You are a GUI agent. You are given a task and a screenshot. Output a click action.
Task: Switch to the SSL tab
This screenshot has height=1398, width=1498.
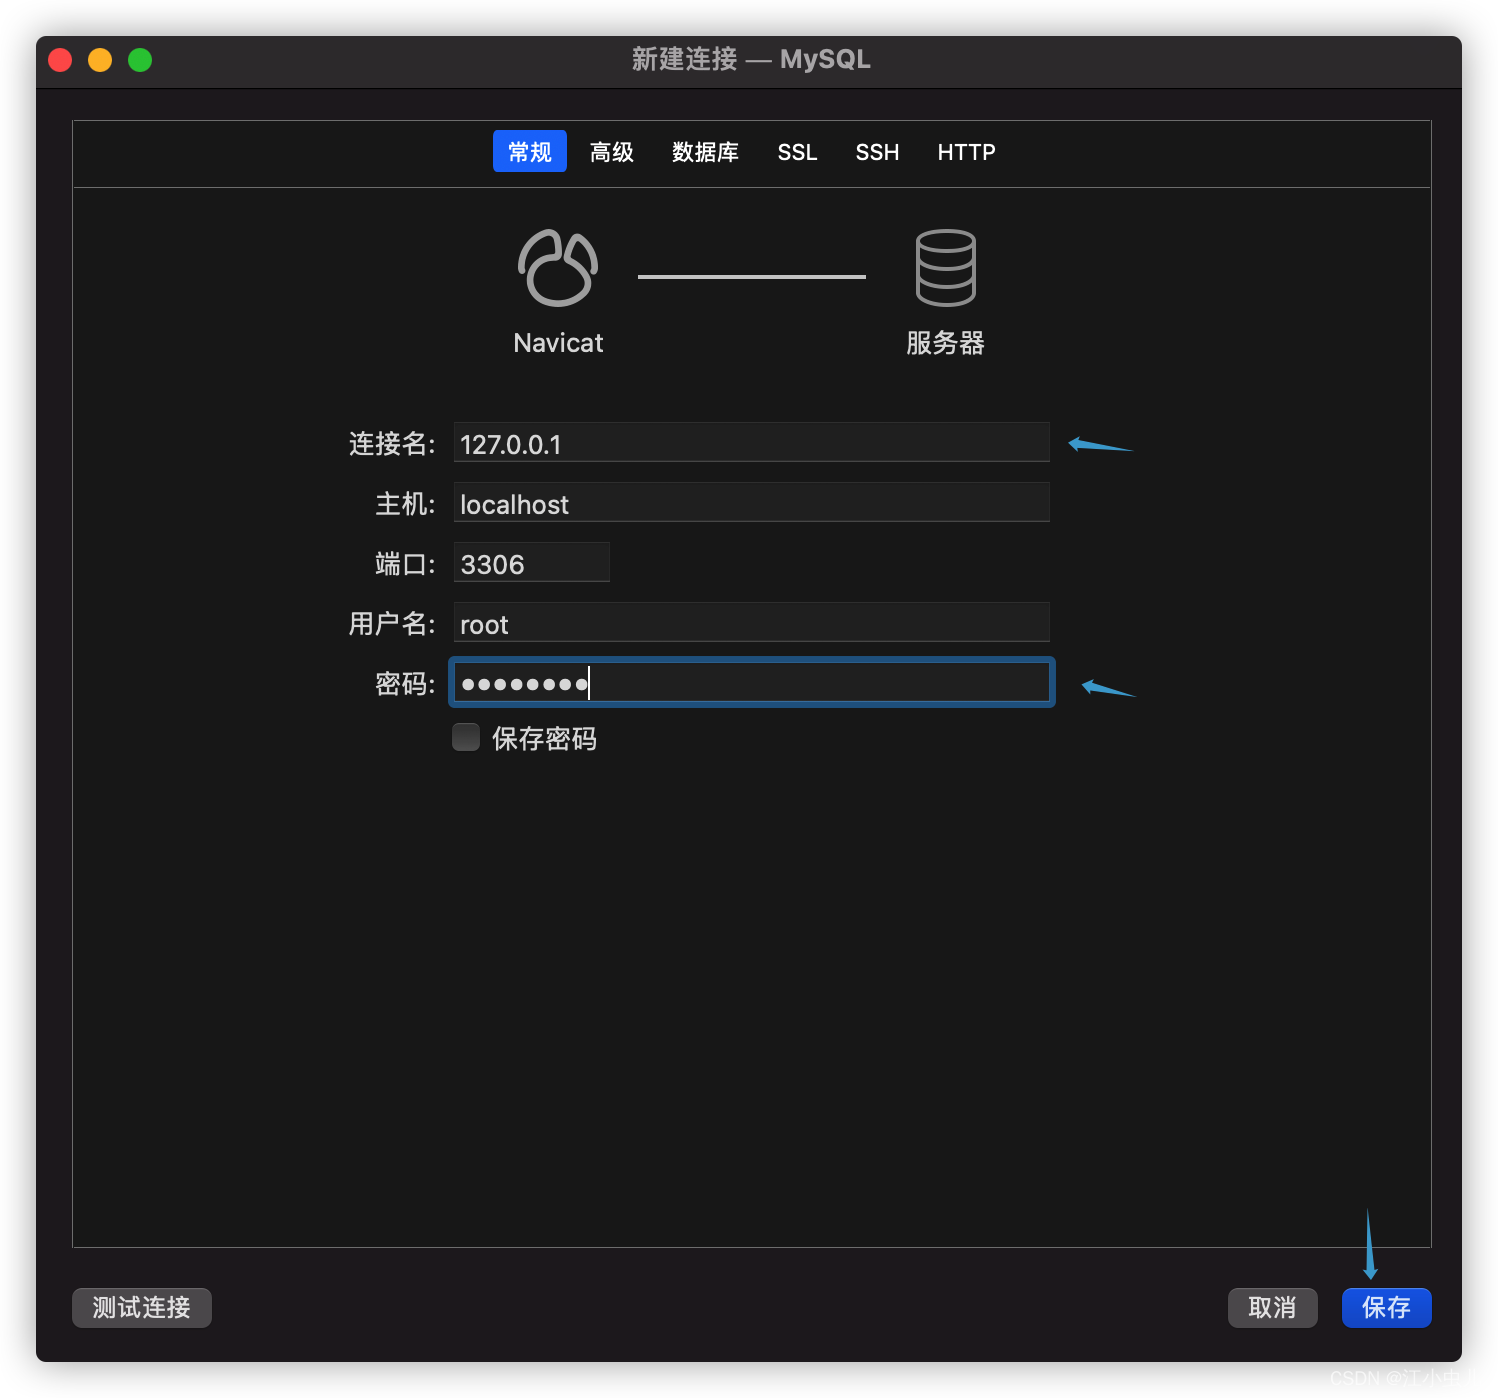pos(797,151)
